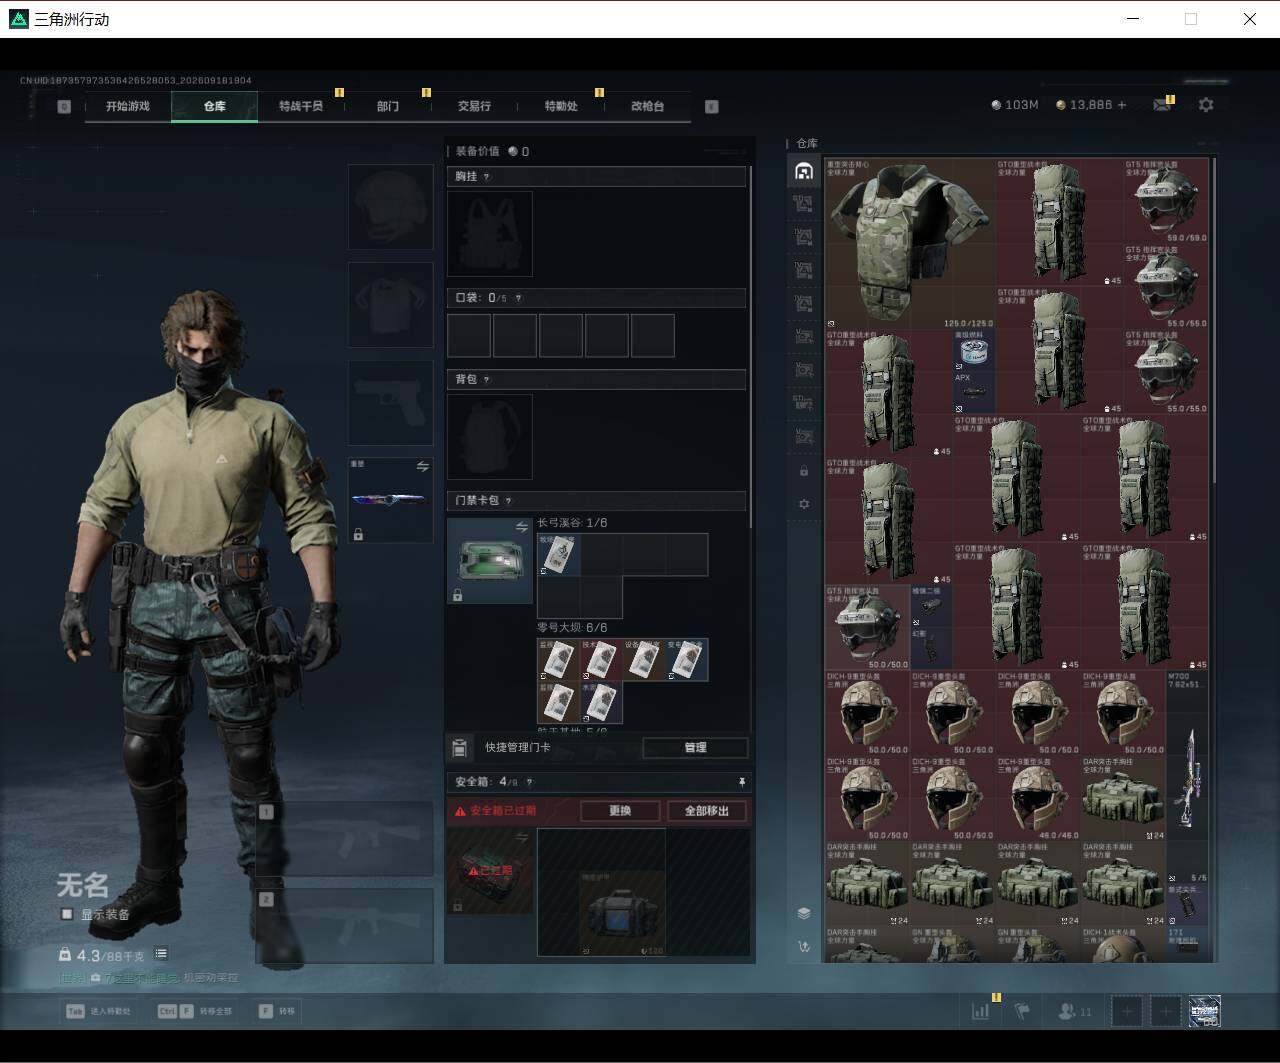Select the M700 rifle item

click(1188, 778)
